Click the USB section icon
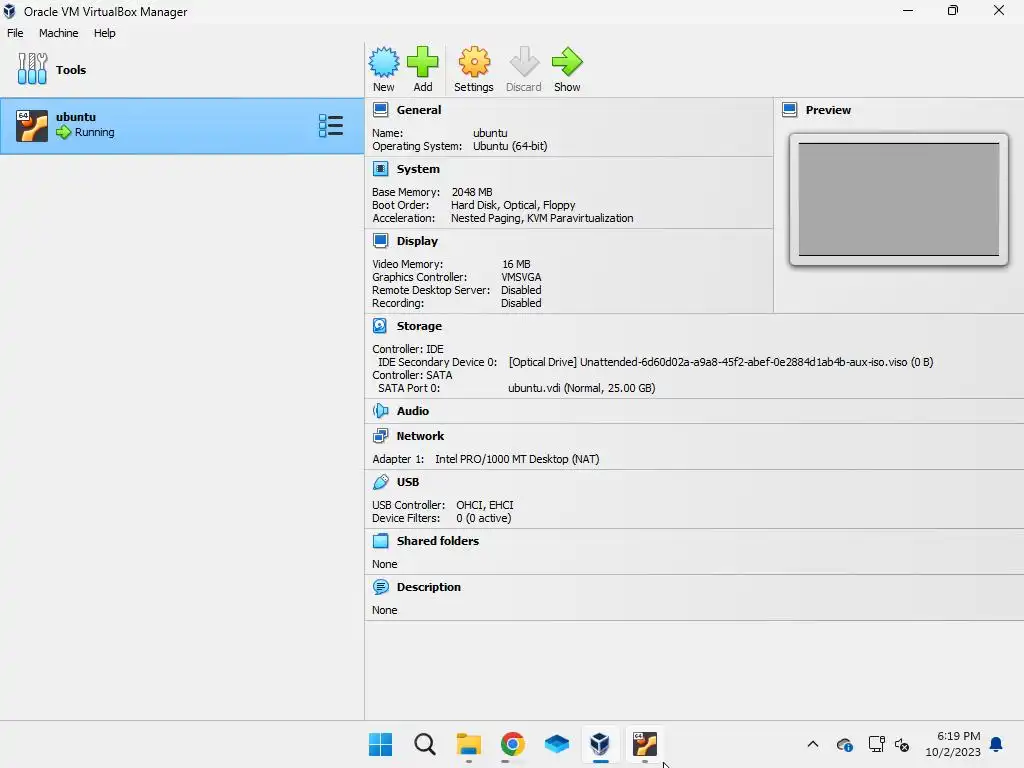Viewport: 1024px width, 768px height. pyautogui.click(x=380, y=481)
